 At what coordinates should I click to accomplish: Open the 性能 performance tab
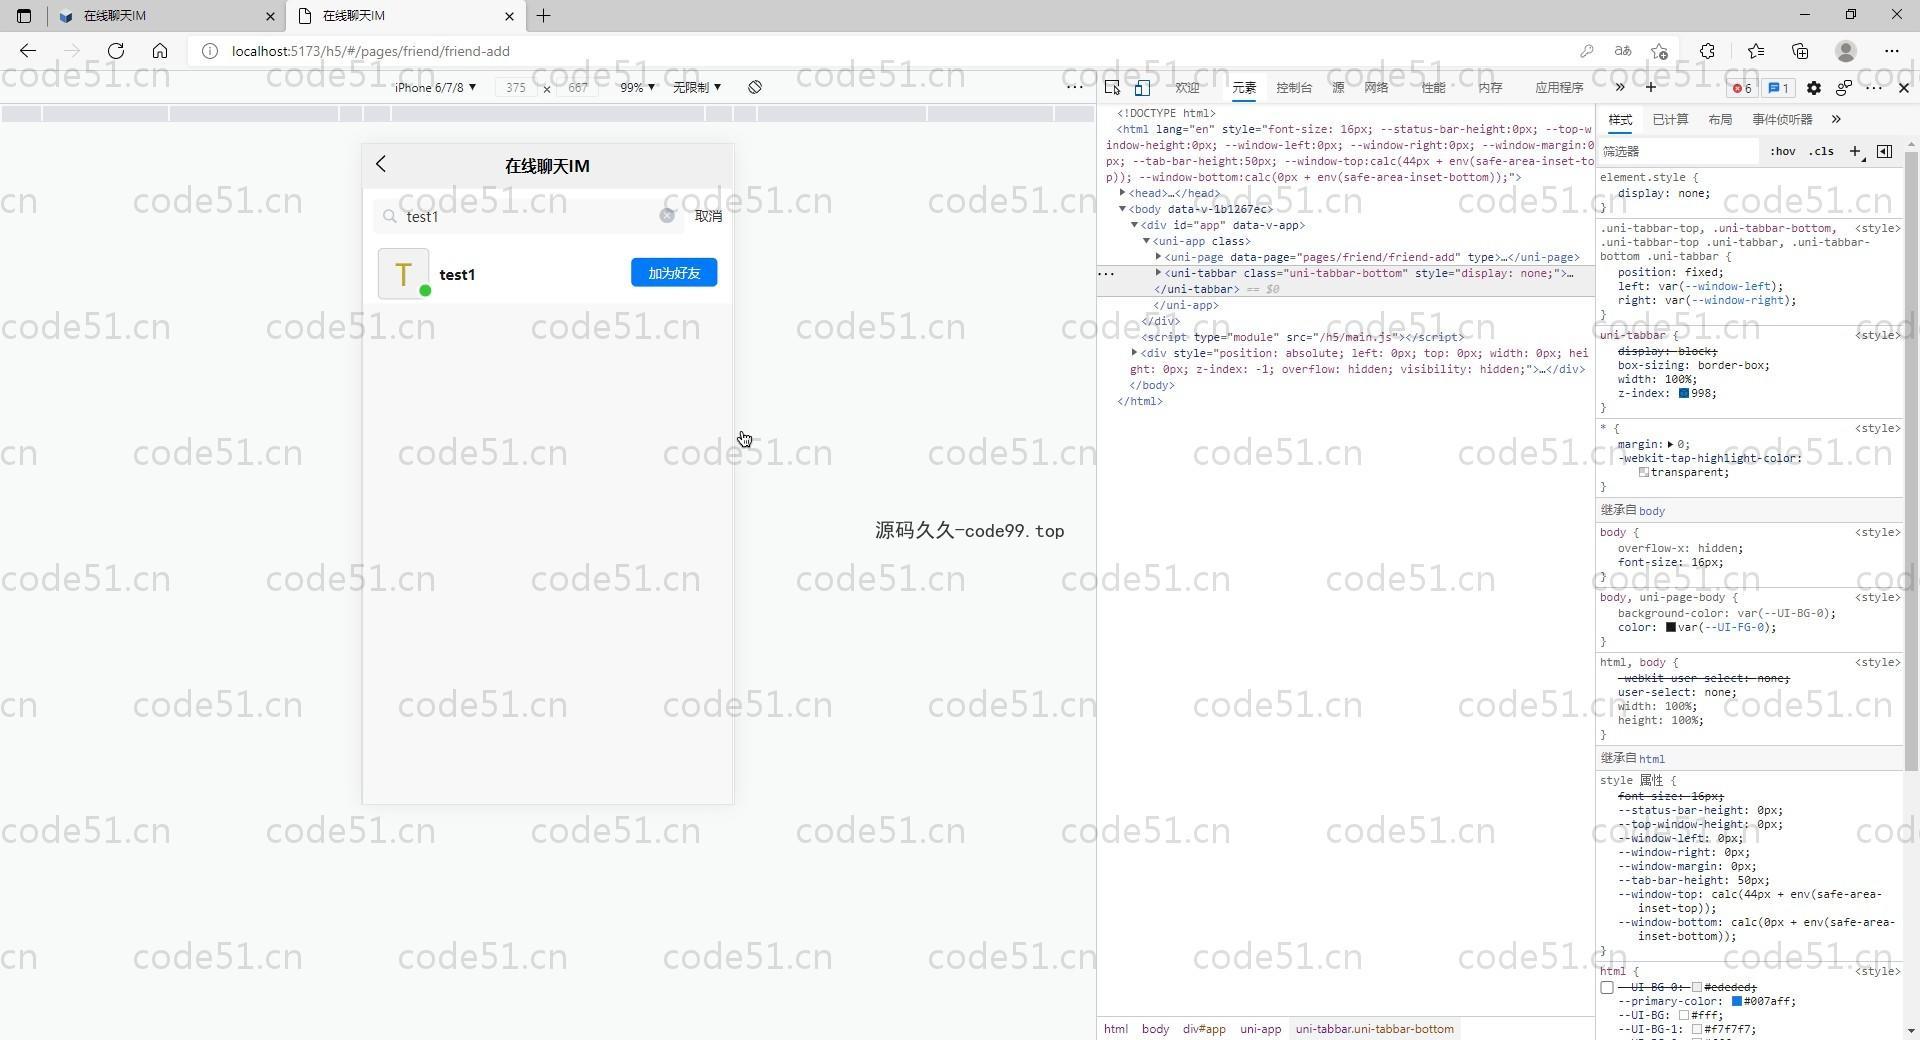click(1433, 88)
